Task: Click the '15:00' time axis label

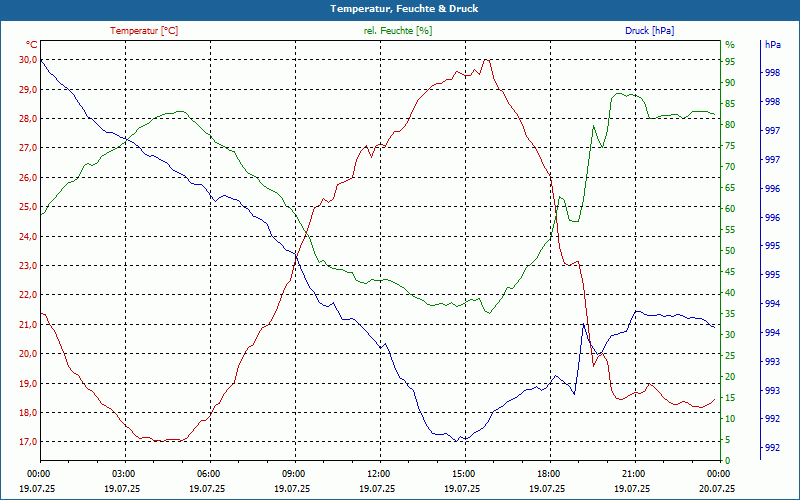Action: (465, 473)
